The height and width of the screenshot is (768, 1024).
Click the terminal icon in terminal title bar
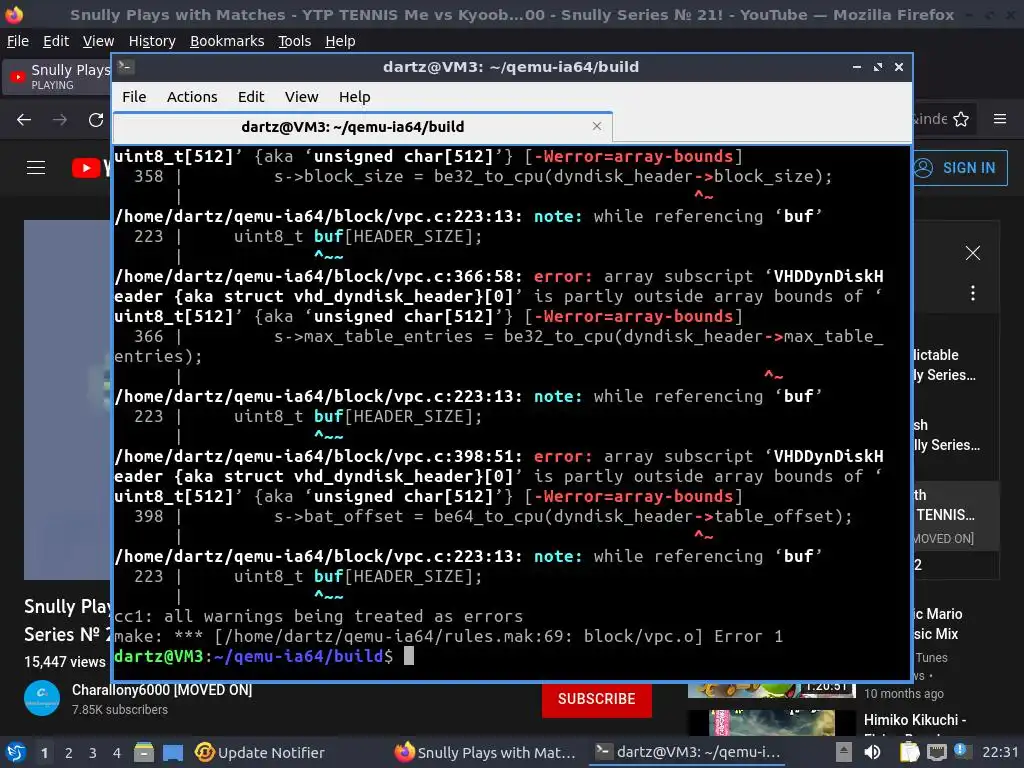125,66
